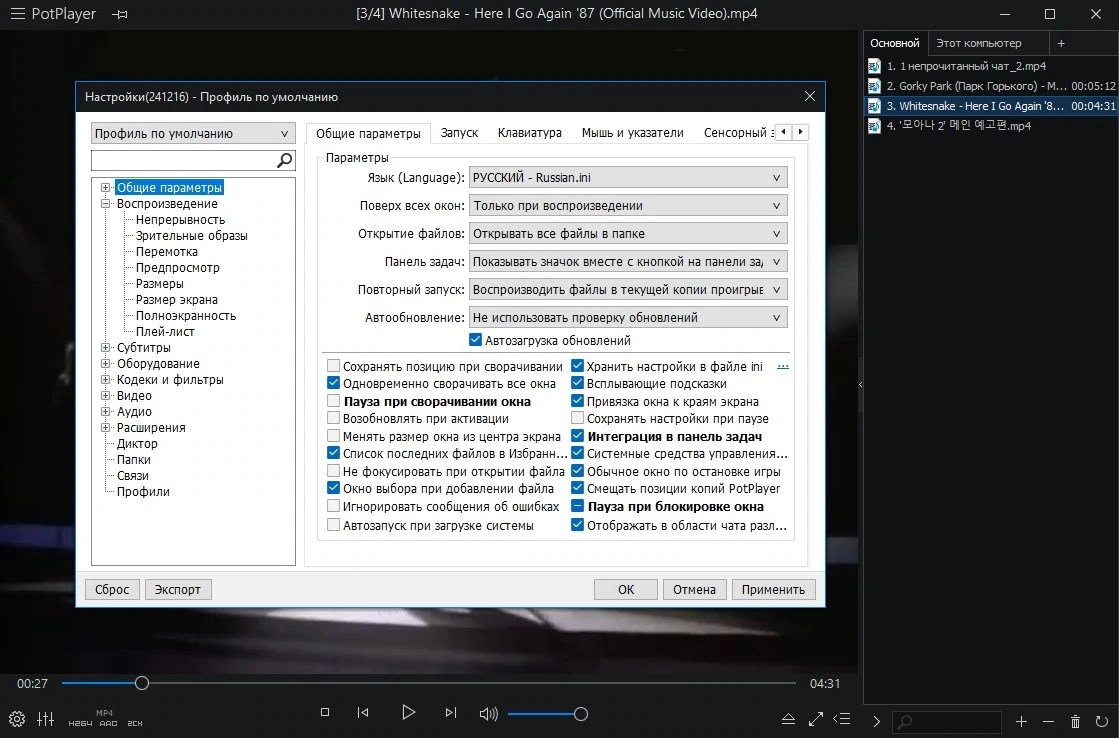Image resolution: width=1119 pixels, height=738 pixels.
Task: Uncheck Хранить настройки в файле ini
Action: coord(577,366)
